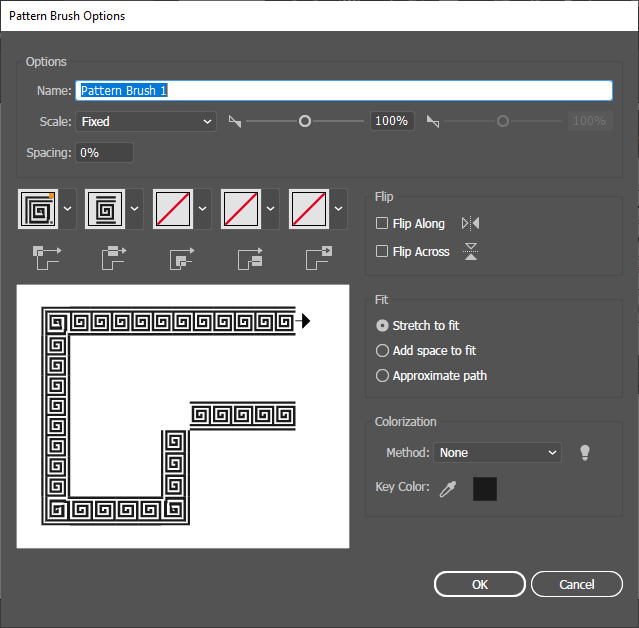
Task: Click the Flip Along mirror icon
Action: tap(470, 223)
